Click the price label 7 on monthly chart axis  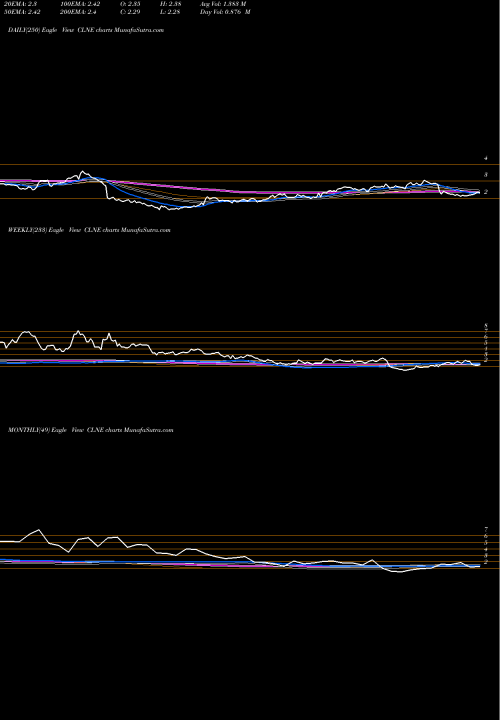485,529
